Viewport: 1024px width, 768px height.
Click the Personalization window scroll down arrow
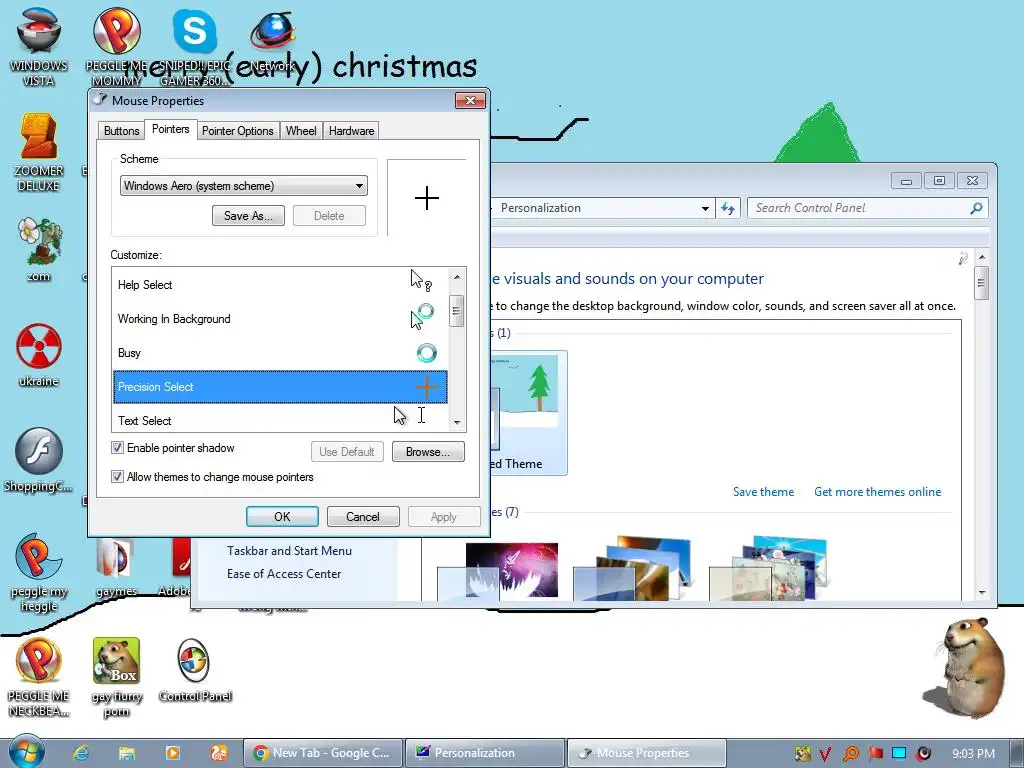click(982, 592)
